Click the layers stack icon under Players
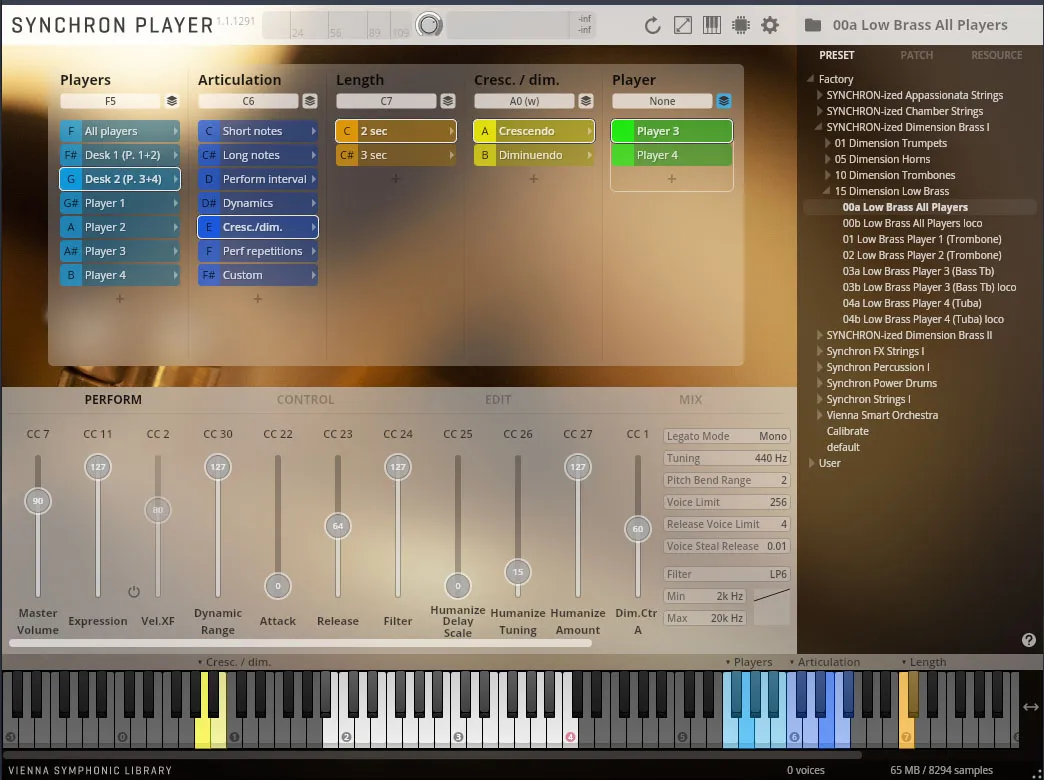 [172, 101]
